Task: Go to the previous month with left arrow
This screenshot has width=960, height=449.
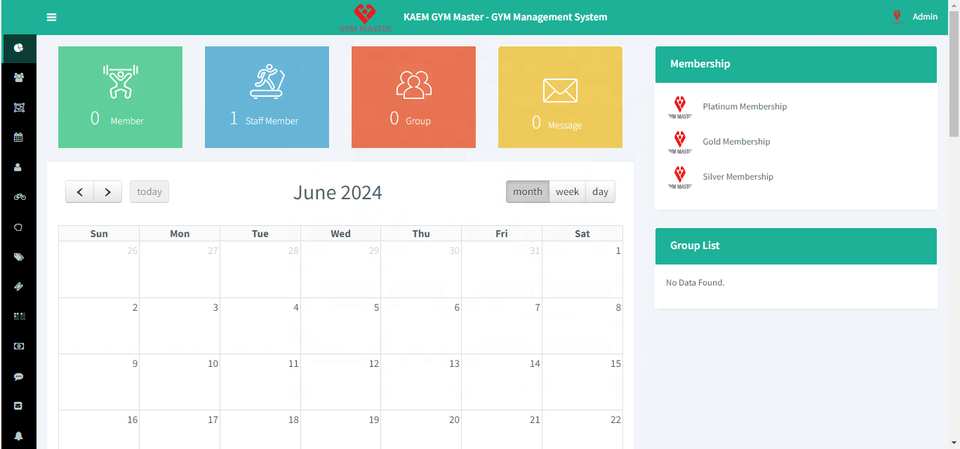Action: tap(80, 192)
